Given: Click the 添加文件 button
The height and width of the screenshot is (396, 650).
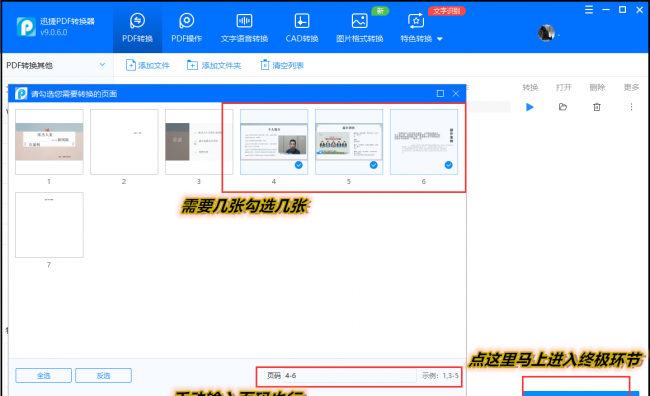Looking at the screenshot, I should 148,65.
